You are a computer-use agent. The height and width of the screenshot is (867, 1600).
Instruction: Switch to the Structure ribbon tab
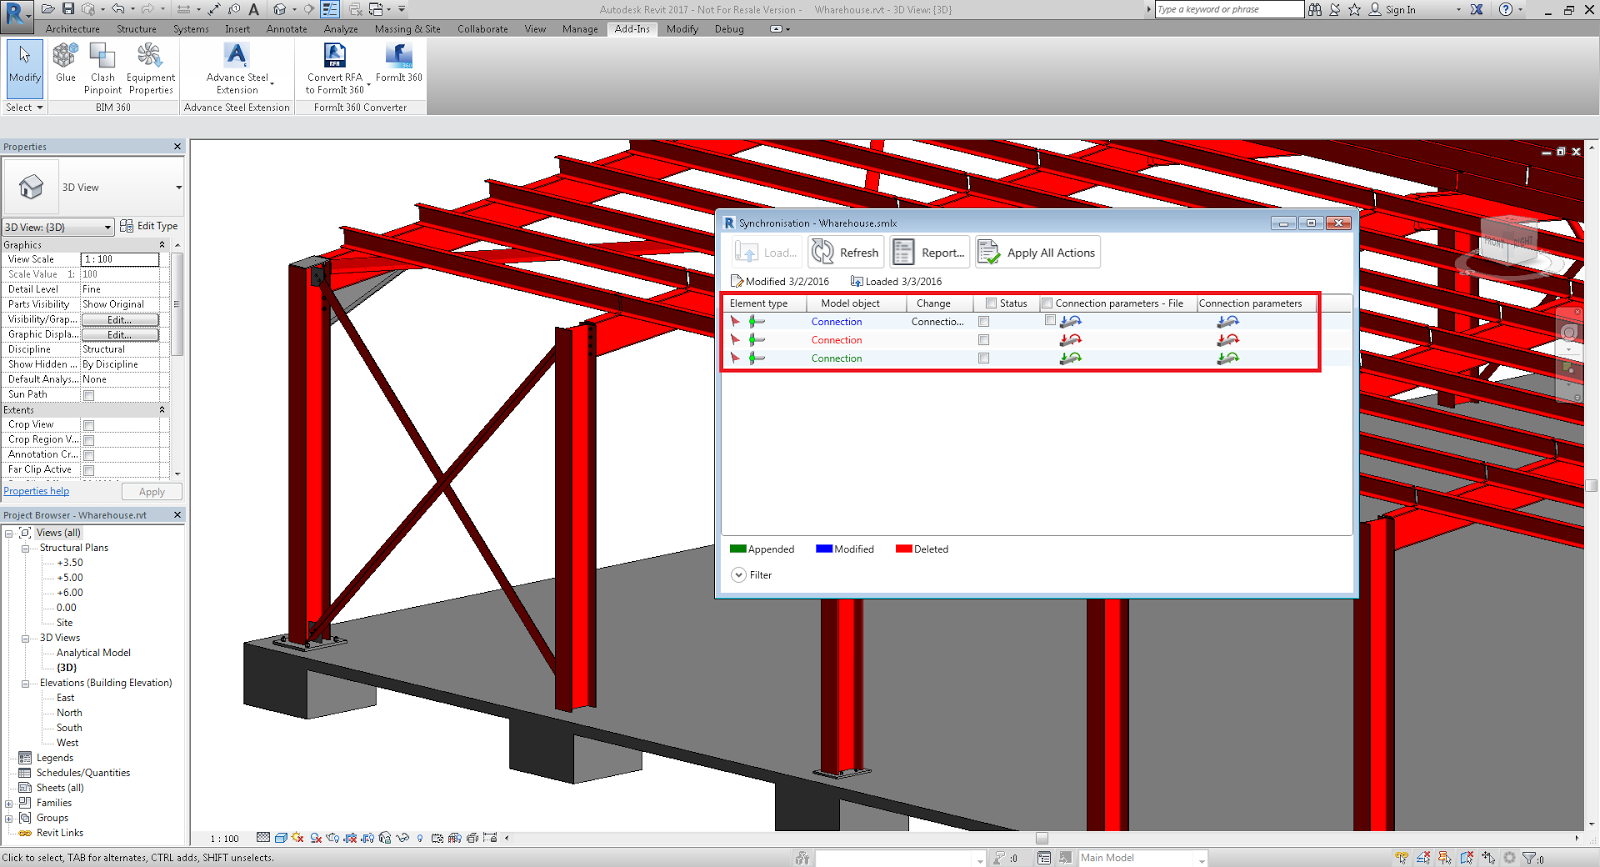click(x=136, y=29)
